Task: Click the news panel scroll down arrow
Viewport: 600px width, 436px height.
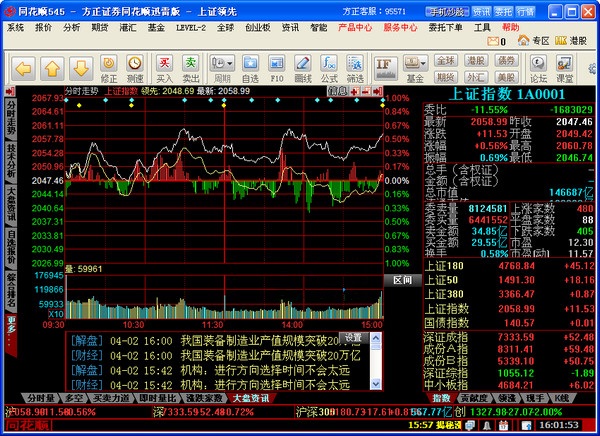Action: [x=376, y=383]
